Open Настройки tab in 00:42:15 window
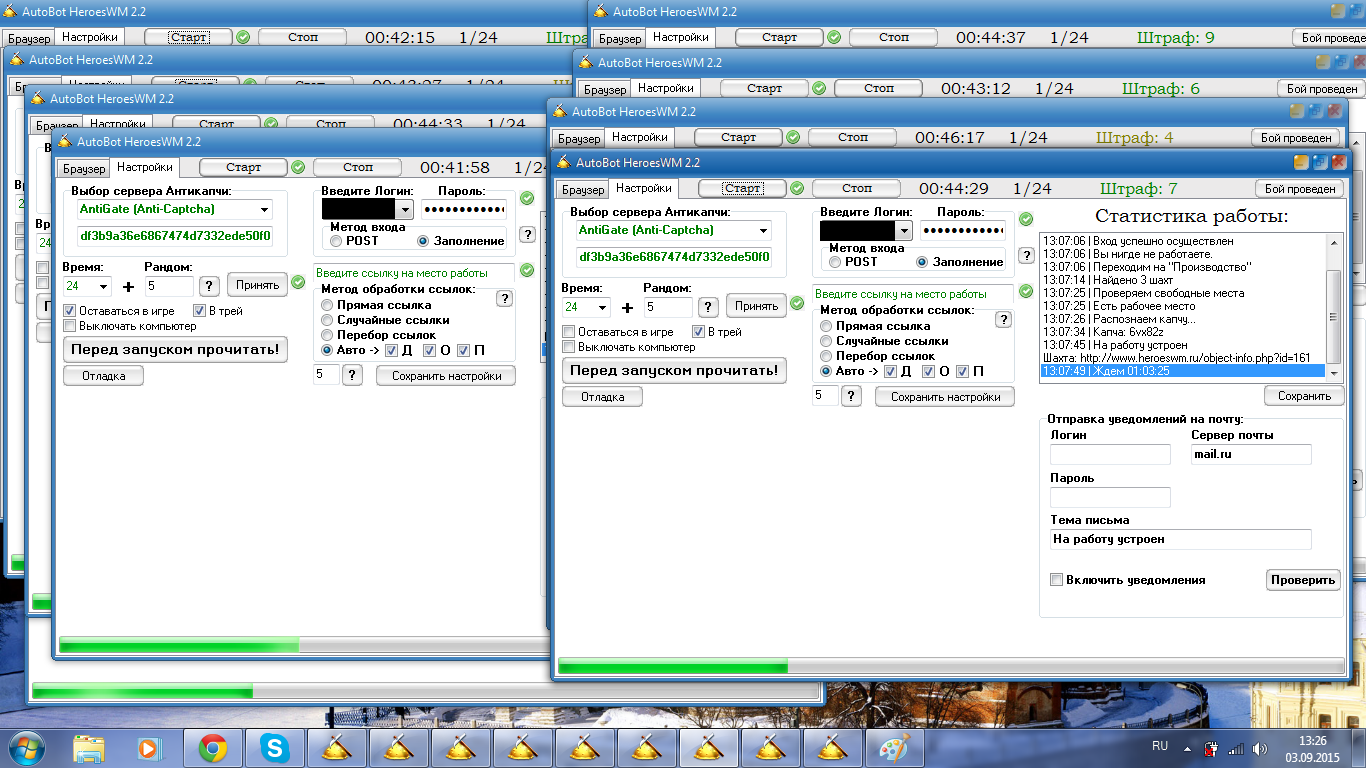The width and height of the screenshot is (1366, 768). point(88,37)
